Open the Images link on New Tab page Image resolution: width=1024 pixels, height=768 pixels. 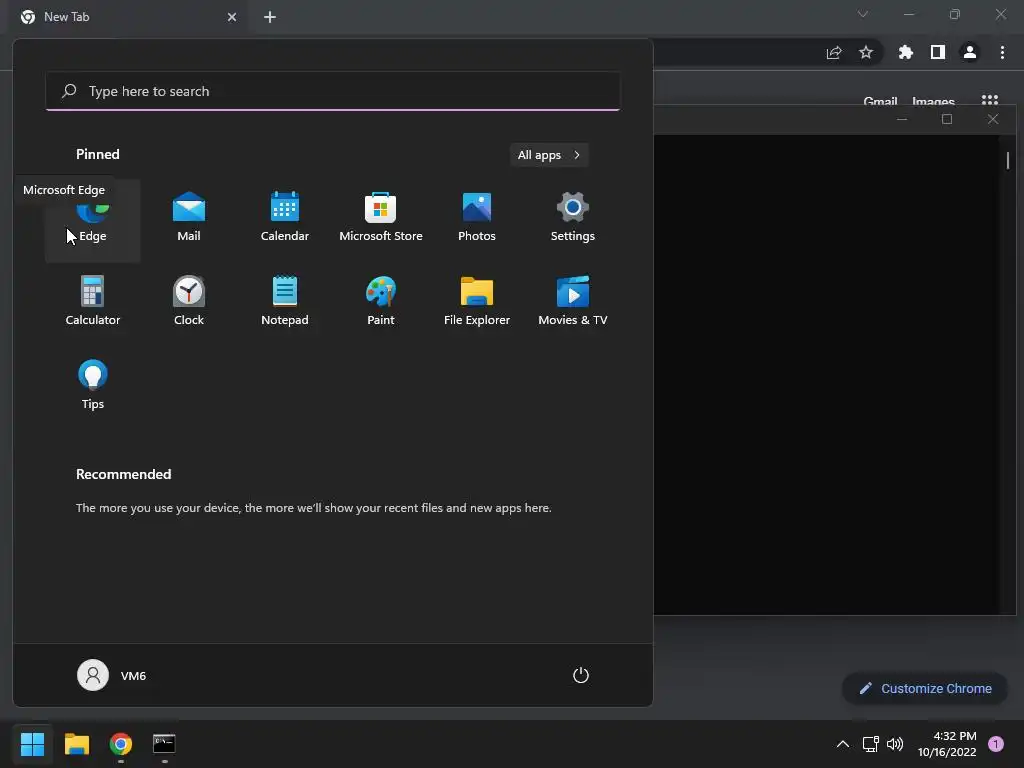[x=933, y=101]
